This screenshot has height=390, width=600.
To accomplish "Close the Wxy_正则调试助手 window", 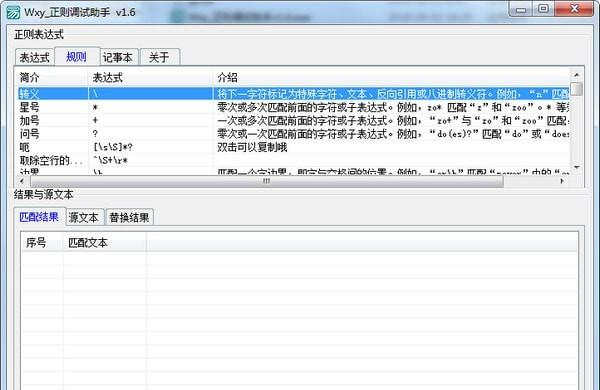I will click(574, 9).
